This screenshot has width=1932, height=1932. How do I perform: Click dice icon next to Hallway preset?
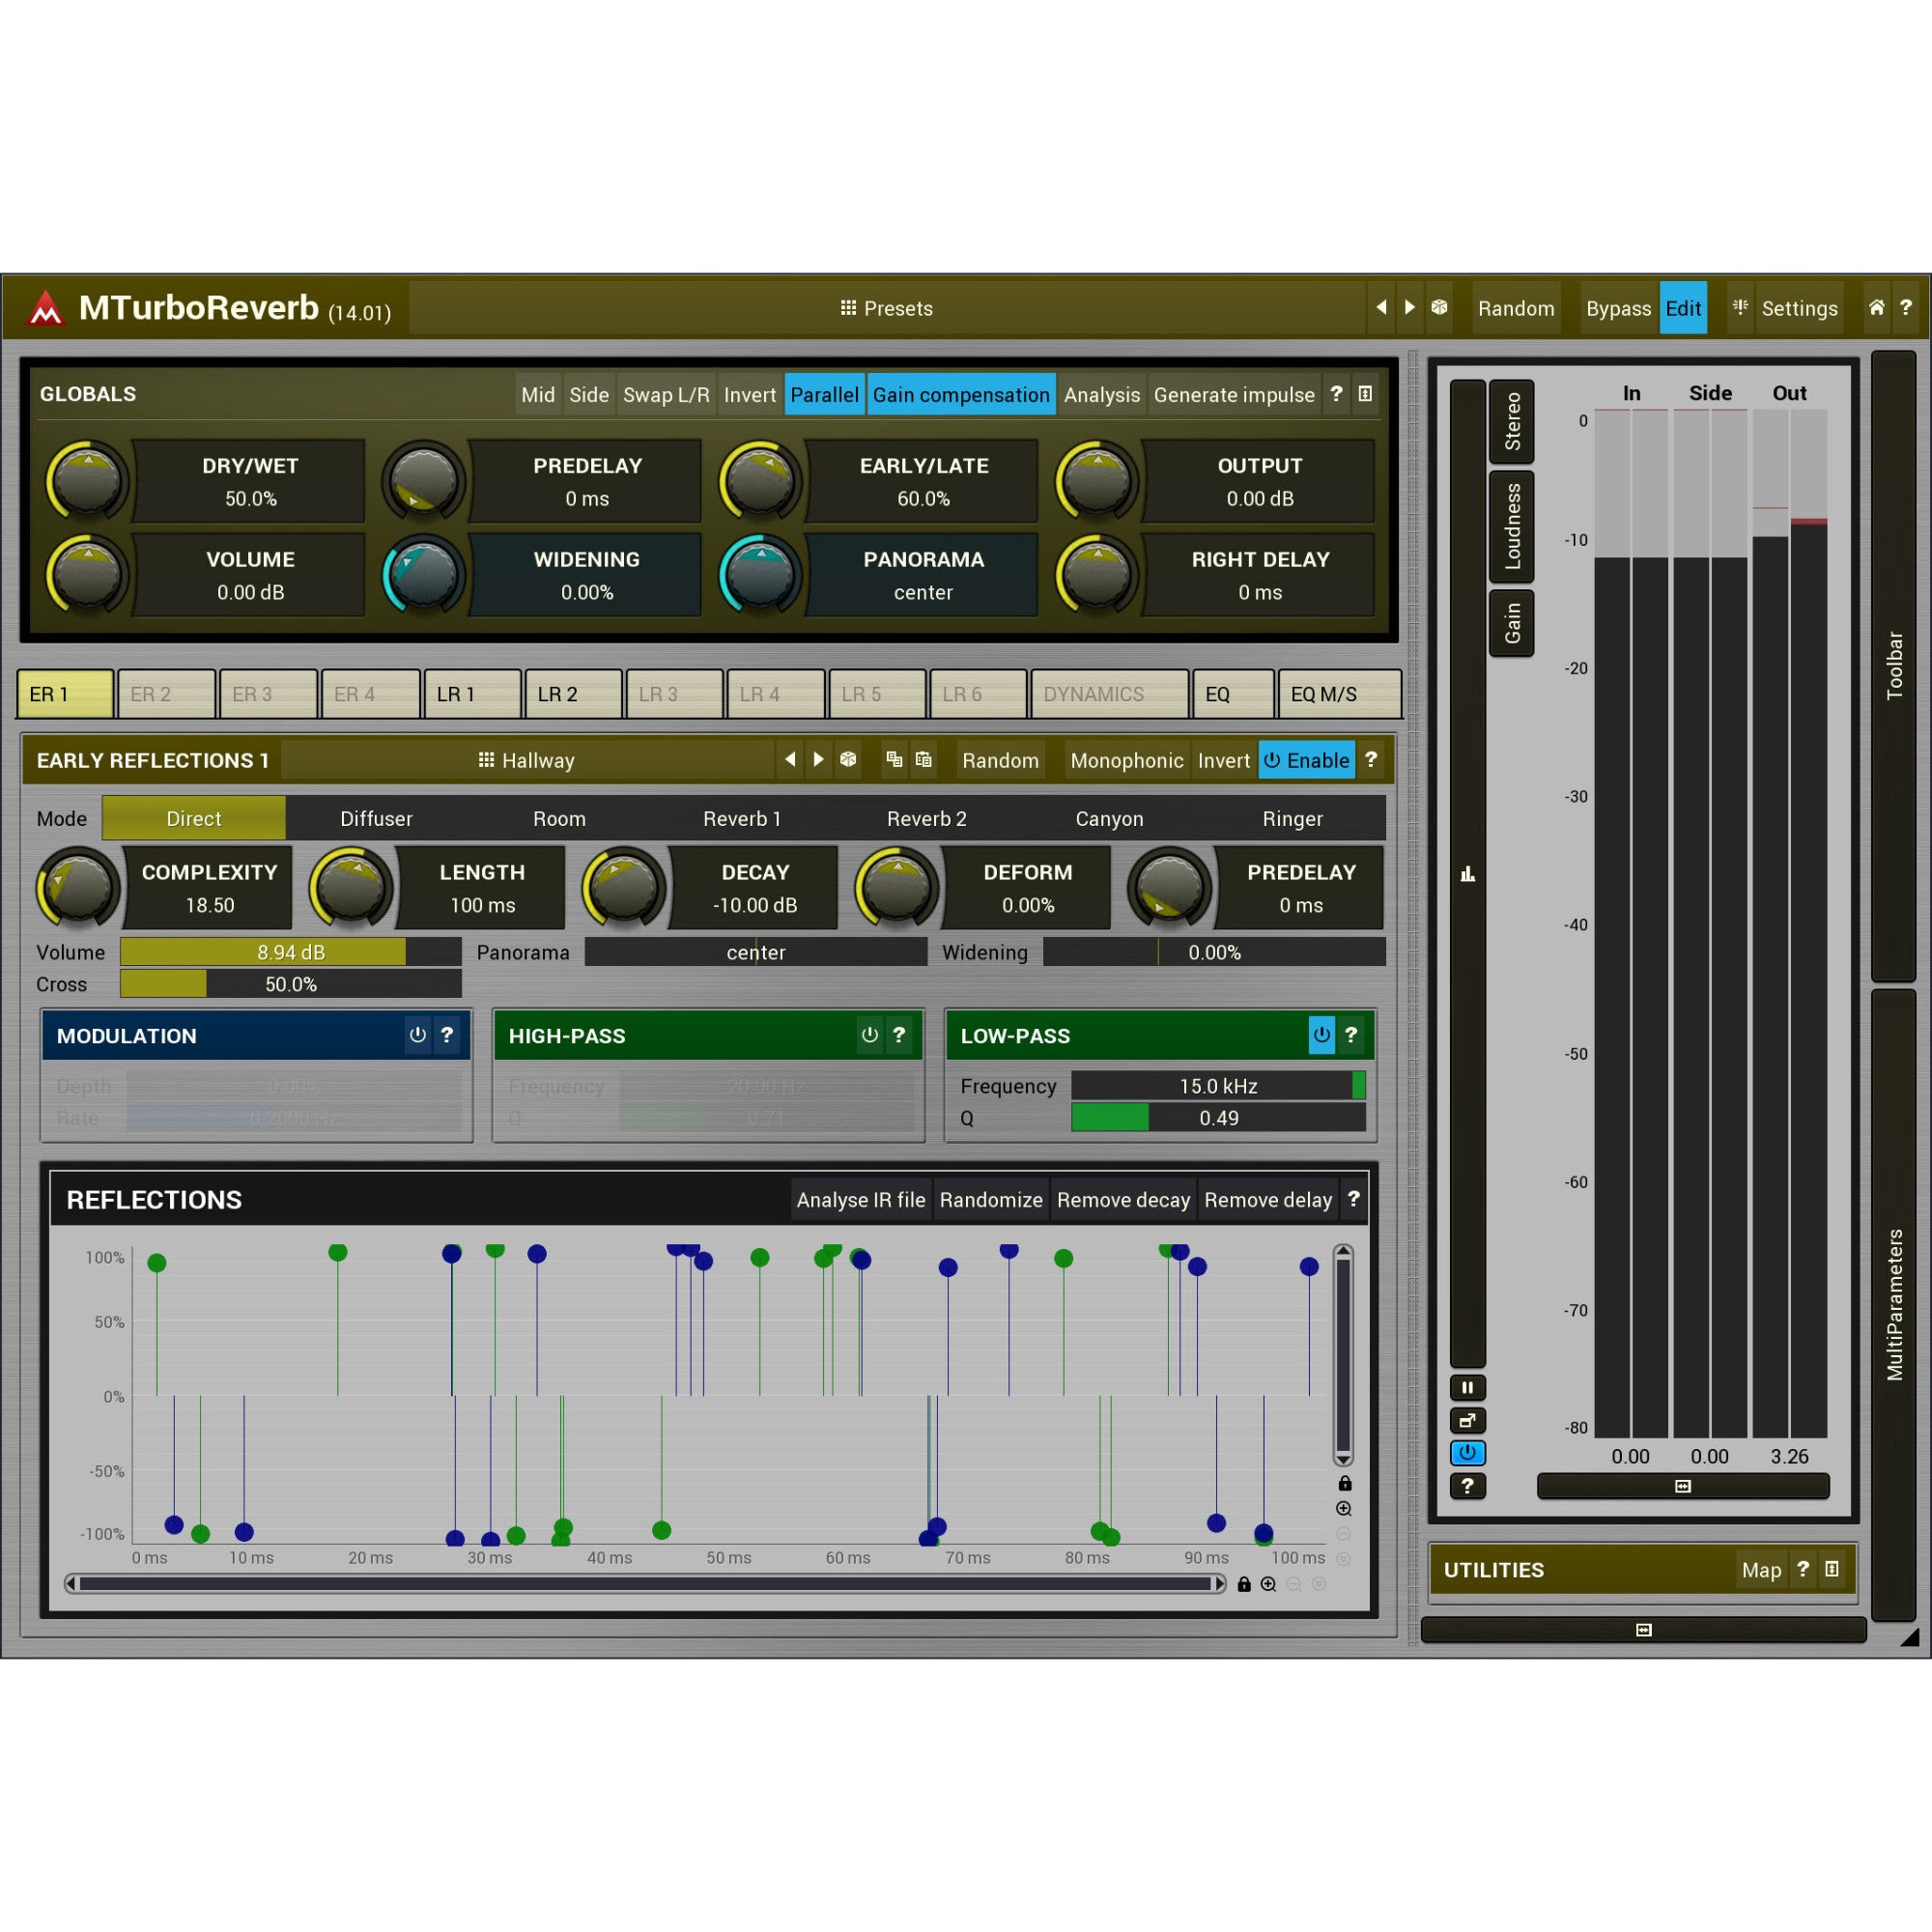pos(848,760)
